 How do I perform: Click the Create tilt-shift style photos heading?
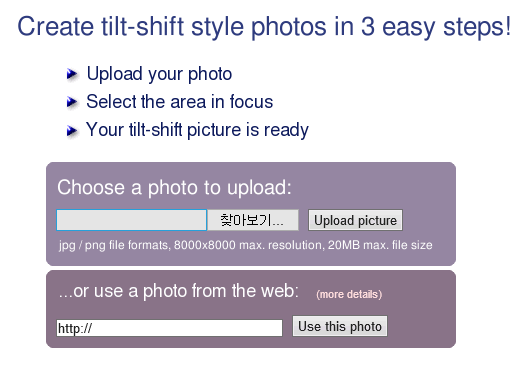click(264, 26)
